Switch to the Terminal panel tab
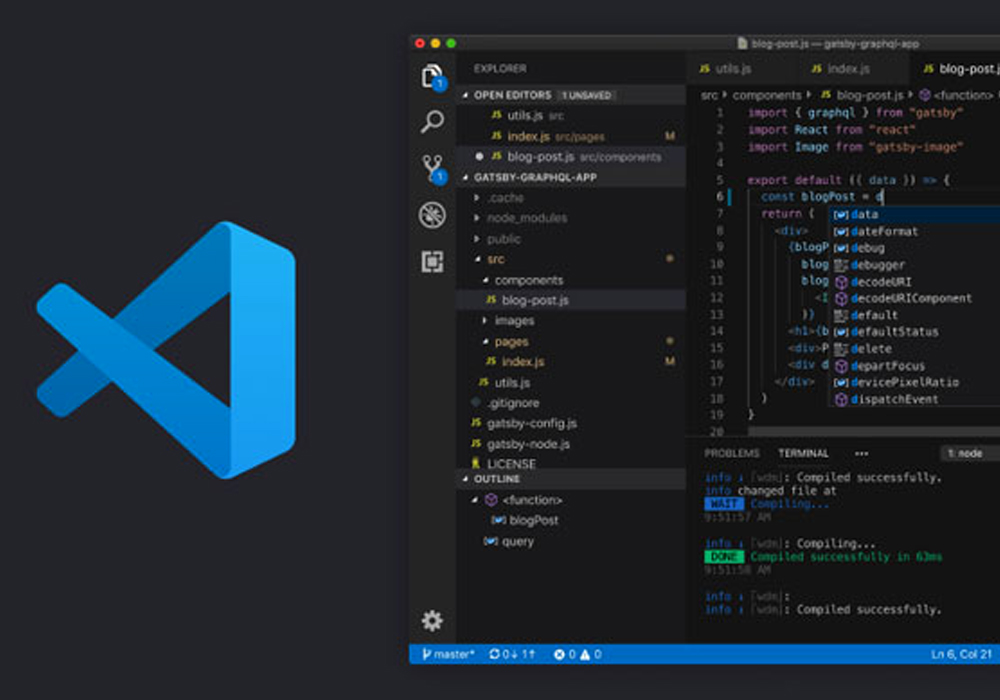Viewport: 1000px width, 700px height. coord(803,453)
